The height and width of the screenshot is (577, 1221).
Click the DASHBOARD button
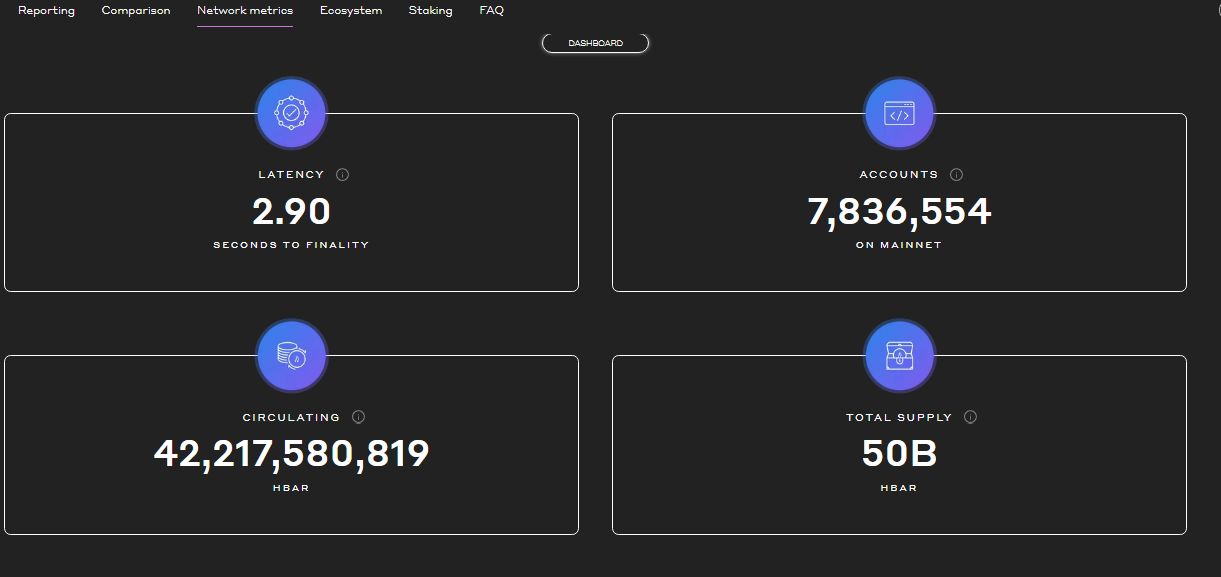595,43
